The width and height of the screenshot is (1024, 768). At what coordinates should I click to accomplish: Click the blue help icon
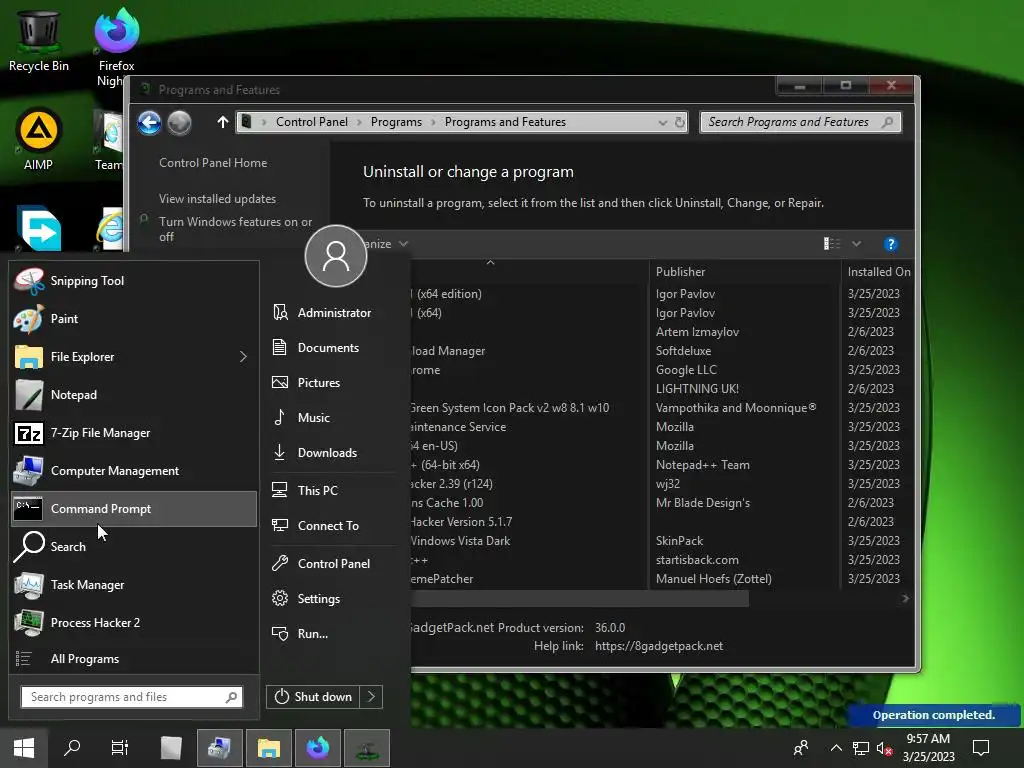click(x=891, y=244)
